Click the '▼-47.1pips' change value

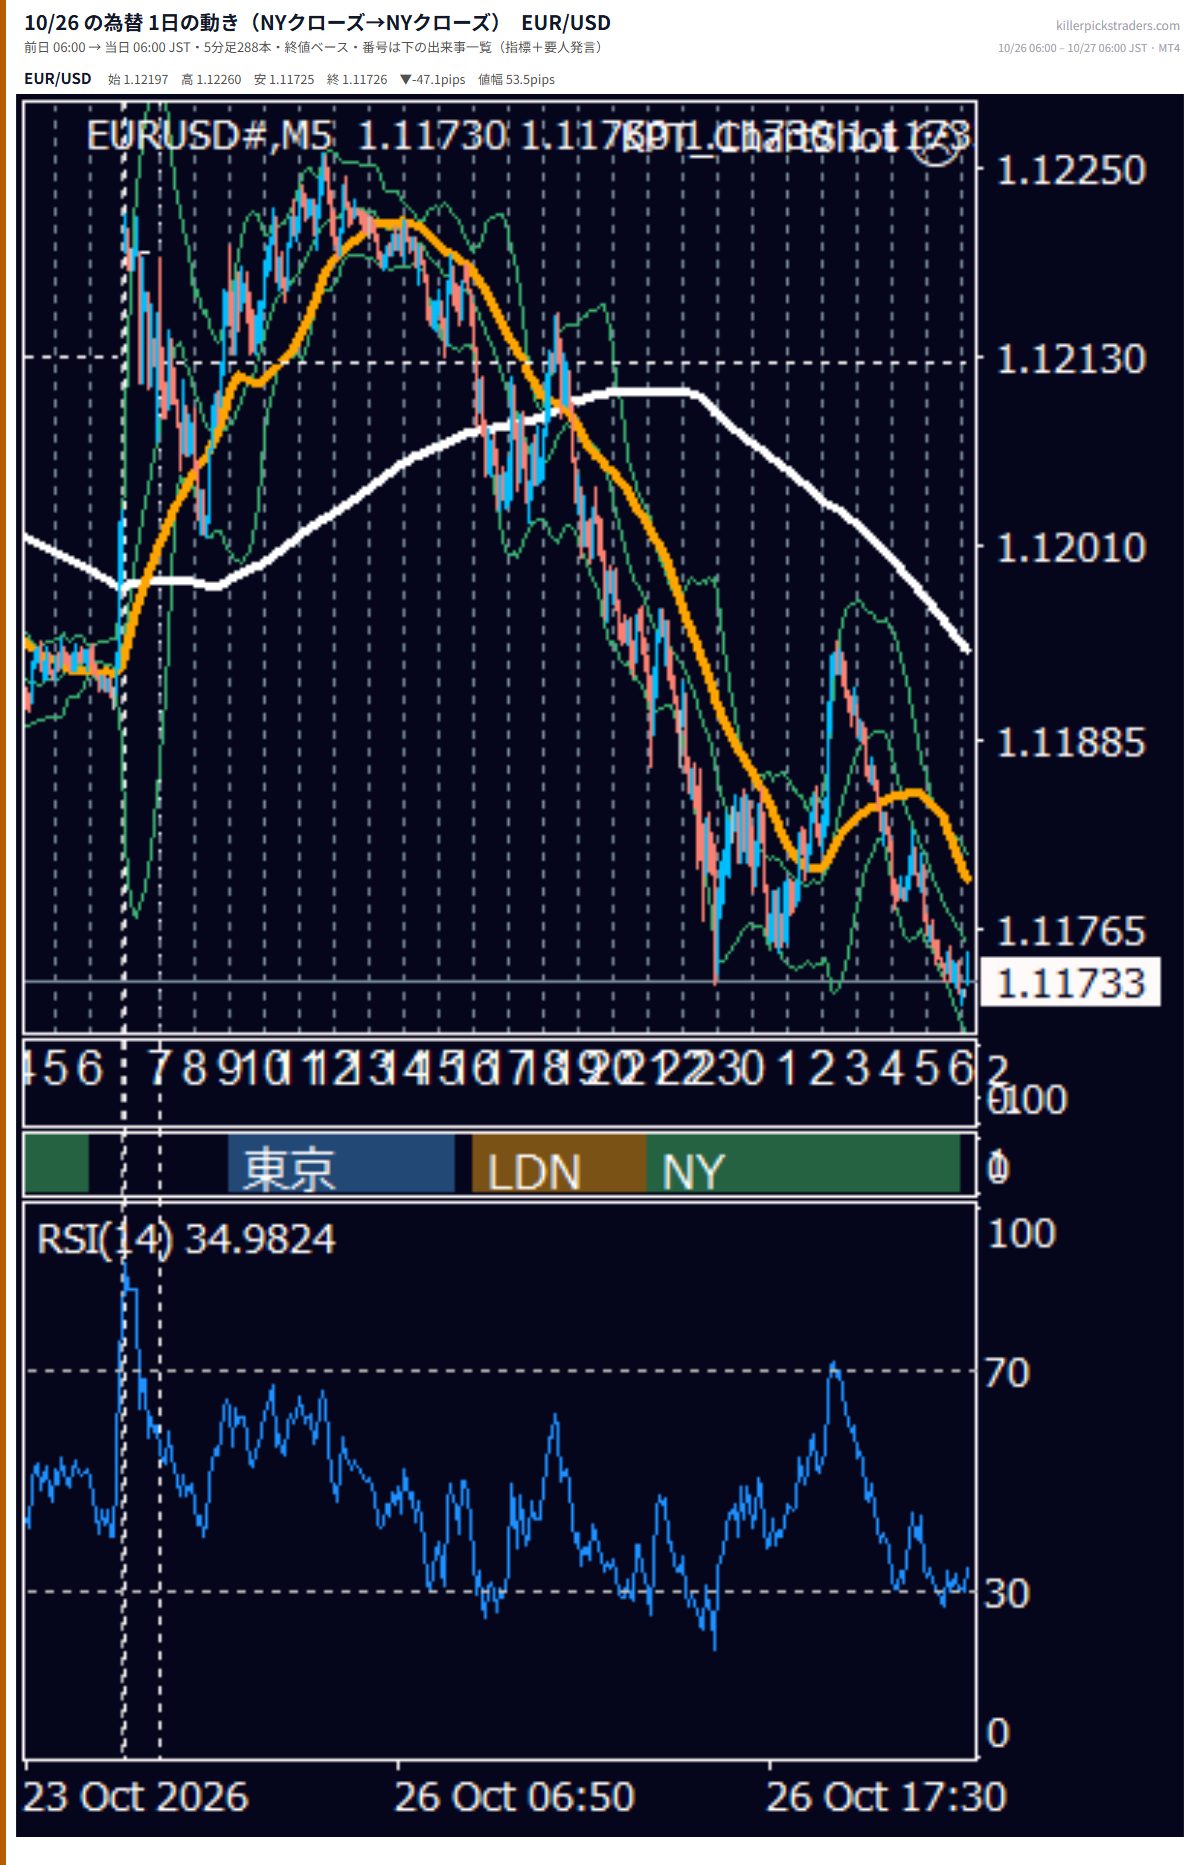[432, 80]
